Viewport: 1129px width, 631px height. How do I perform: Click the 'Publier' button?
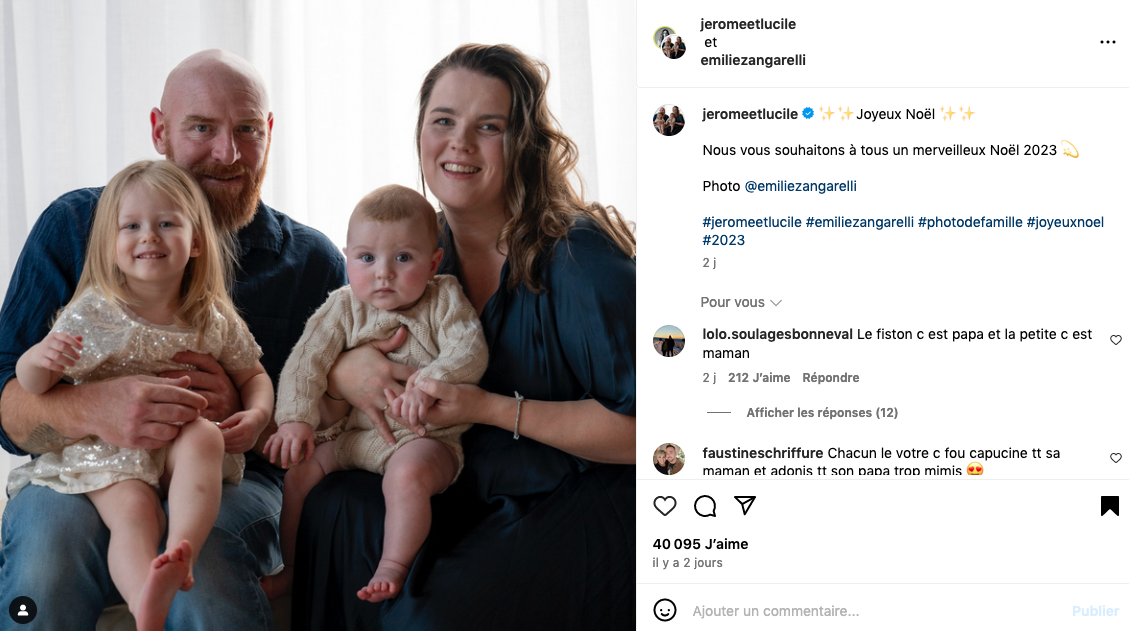tap(1095, 611)
